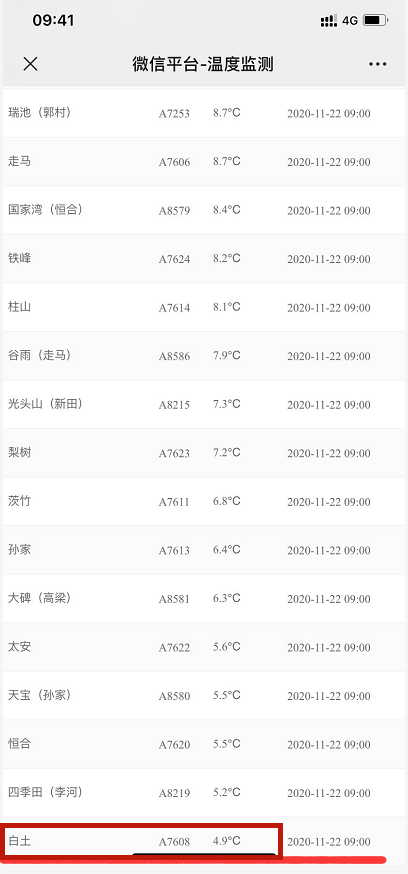Open 四季田（李河）station row

[204, 792]
